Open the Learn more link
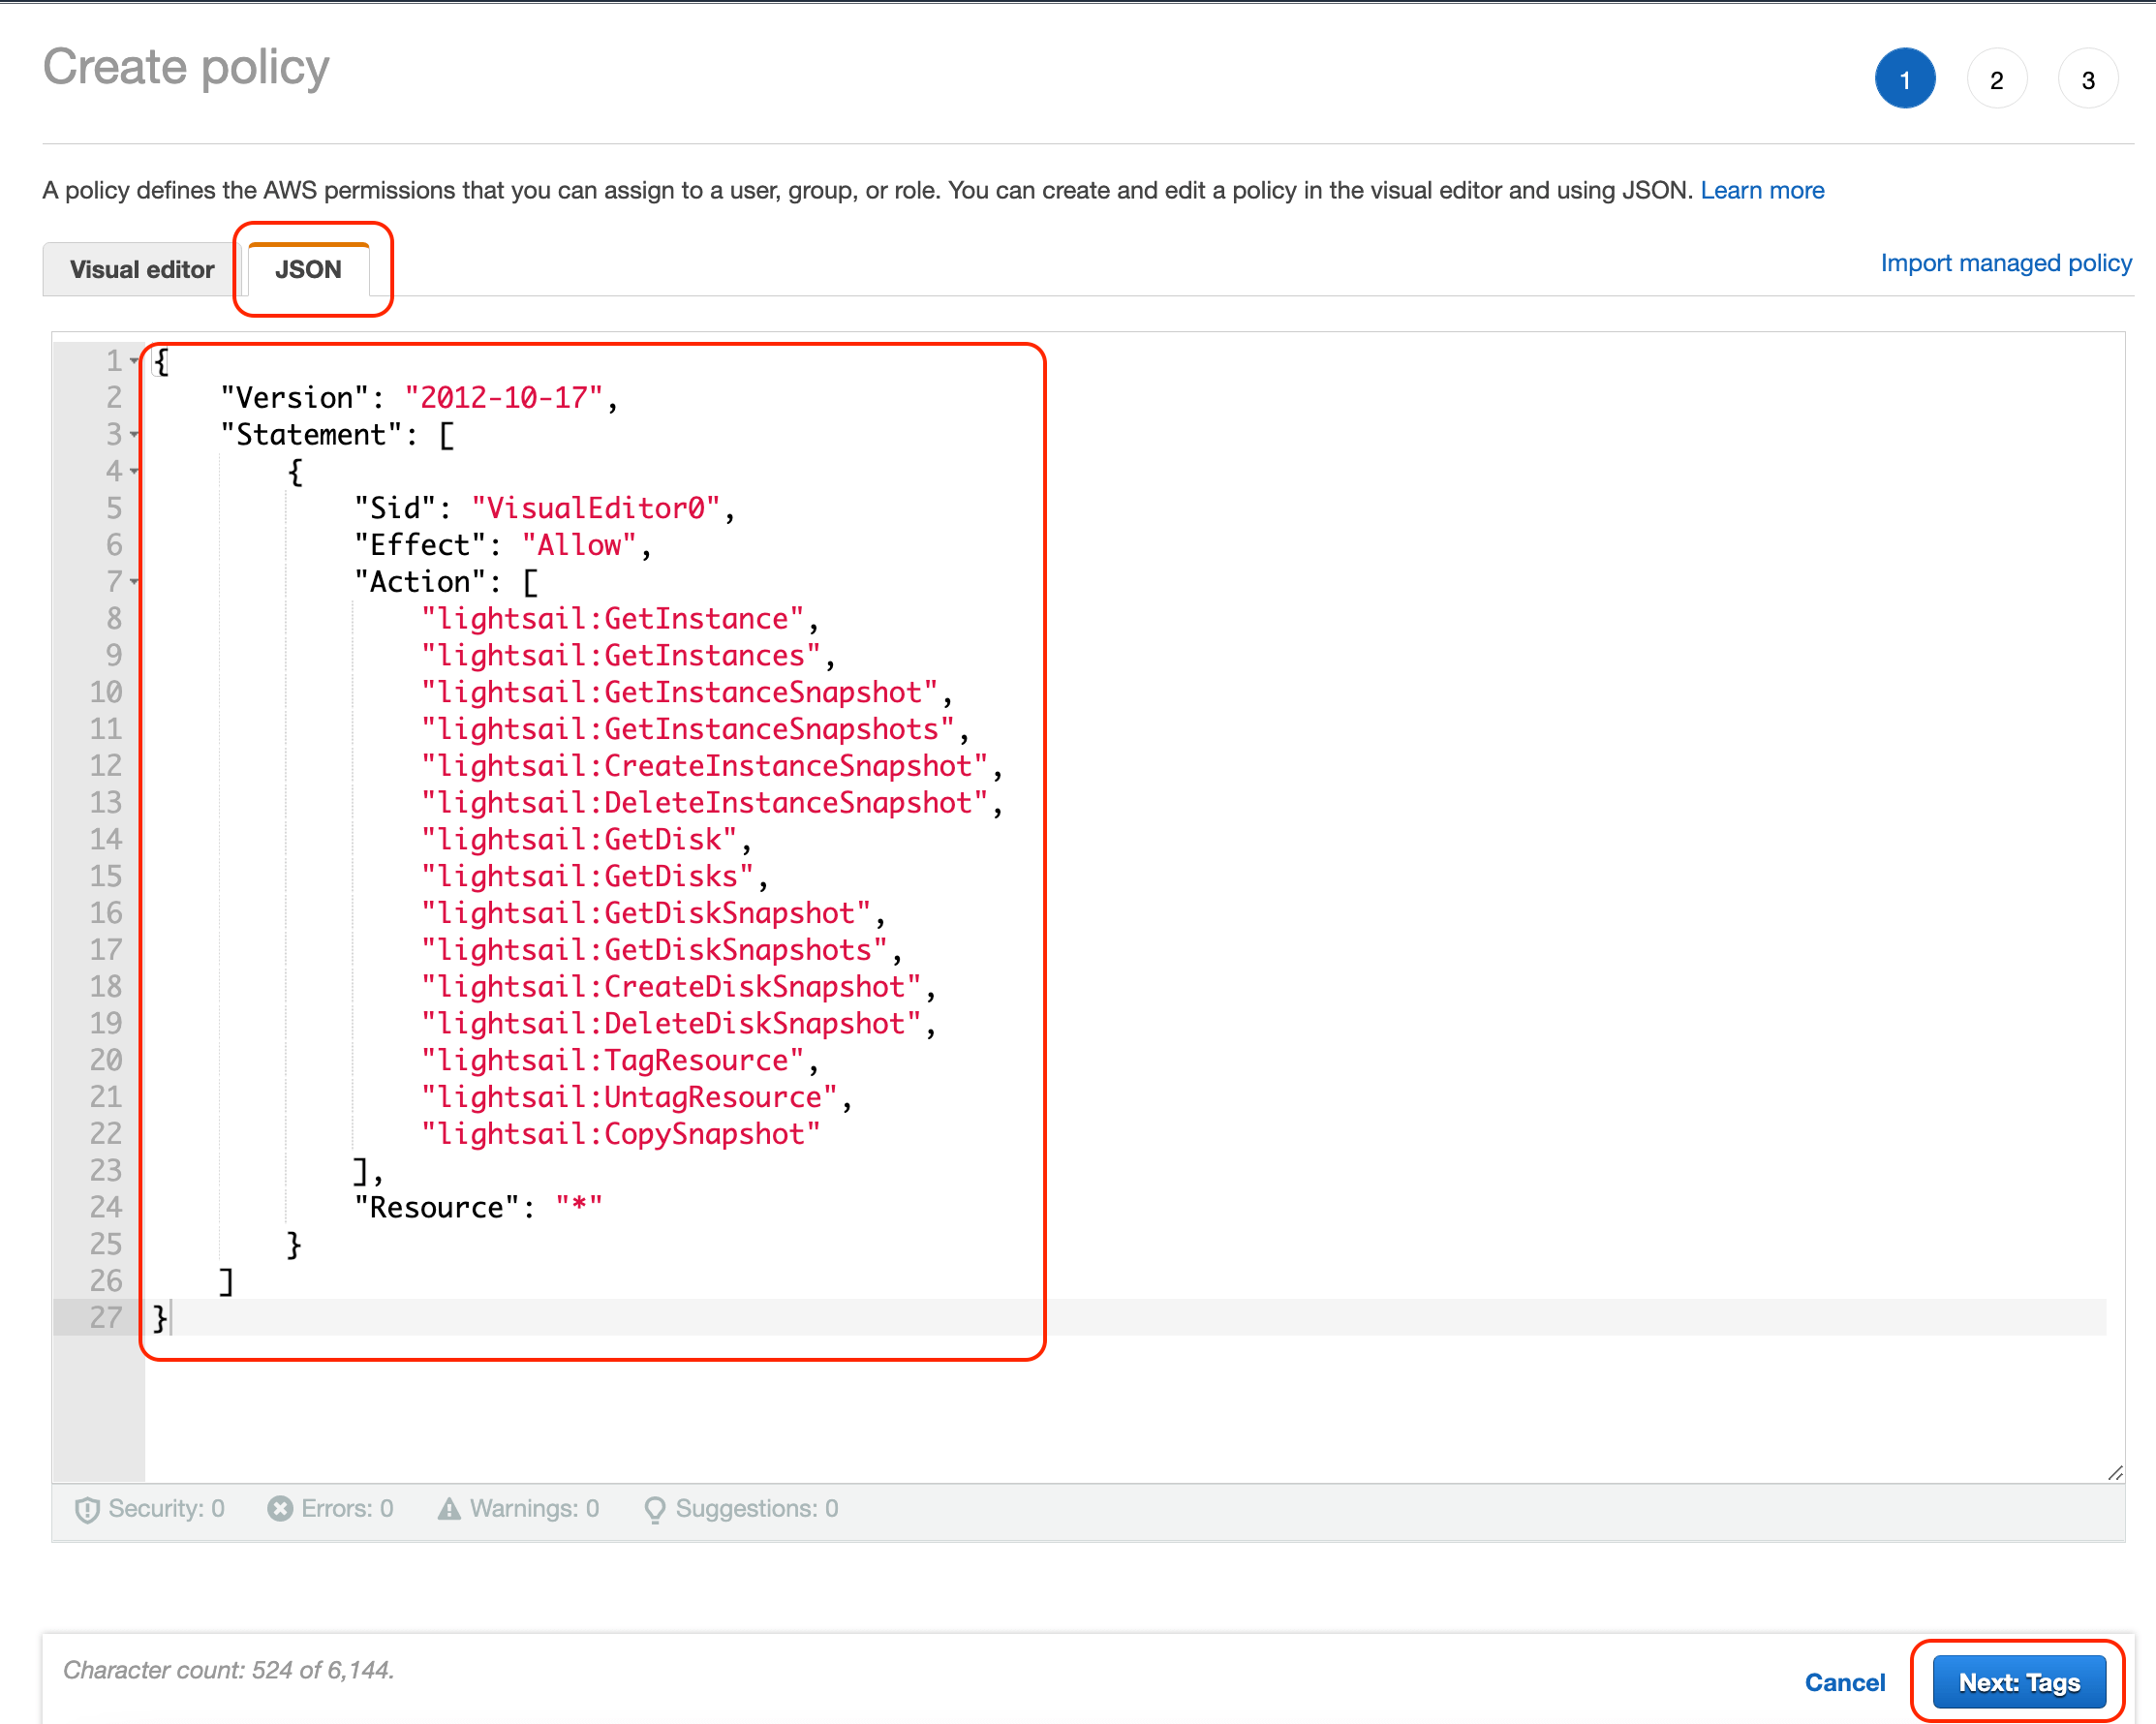Screen dimensions: 2156x1724 (1763, 190)
